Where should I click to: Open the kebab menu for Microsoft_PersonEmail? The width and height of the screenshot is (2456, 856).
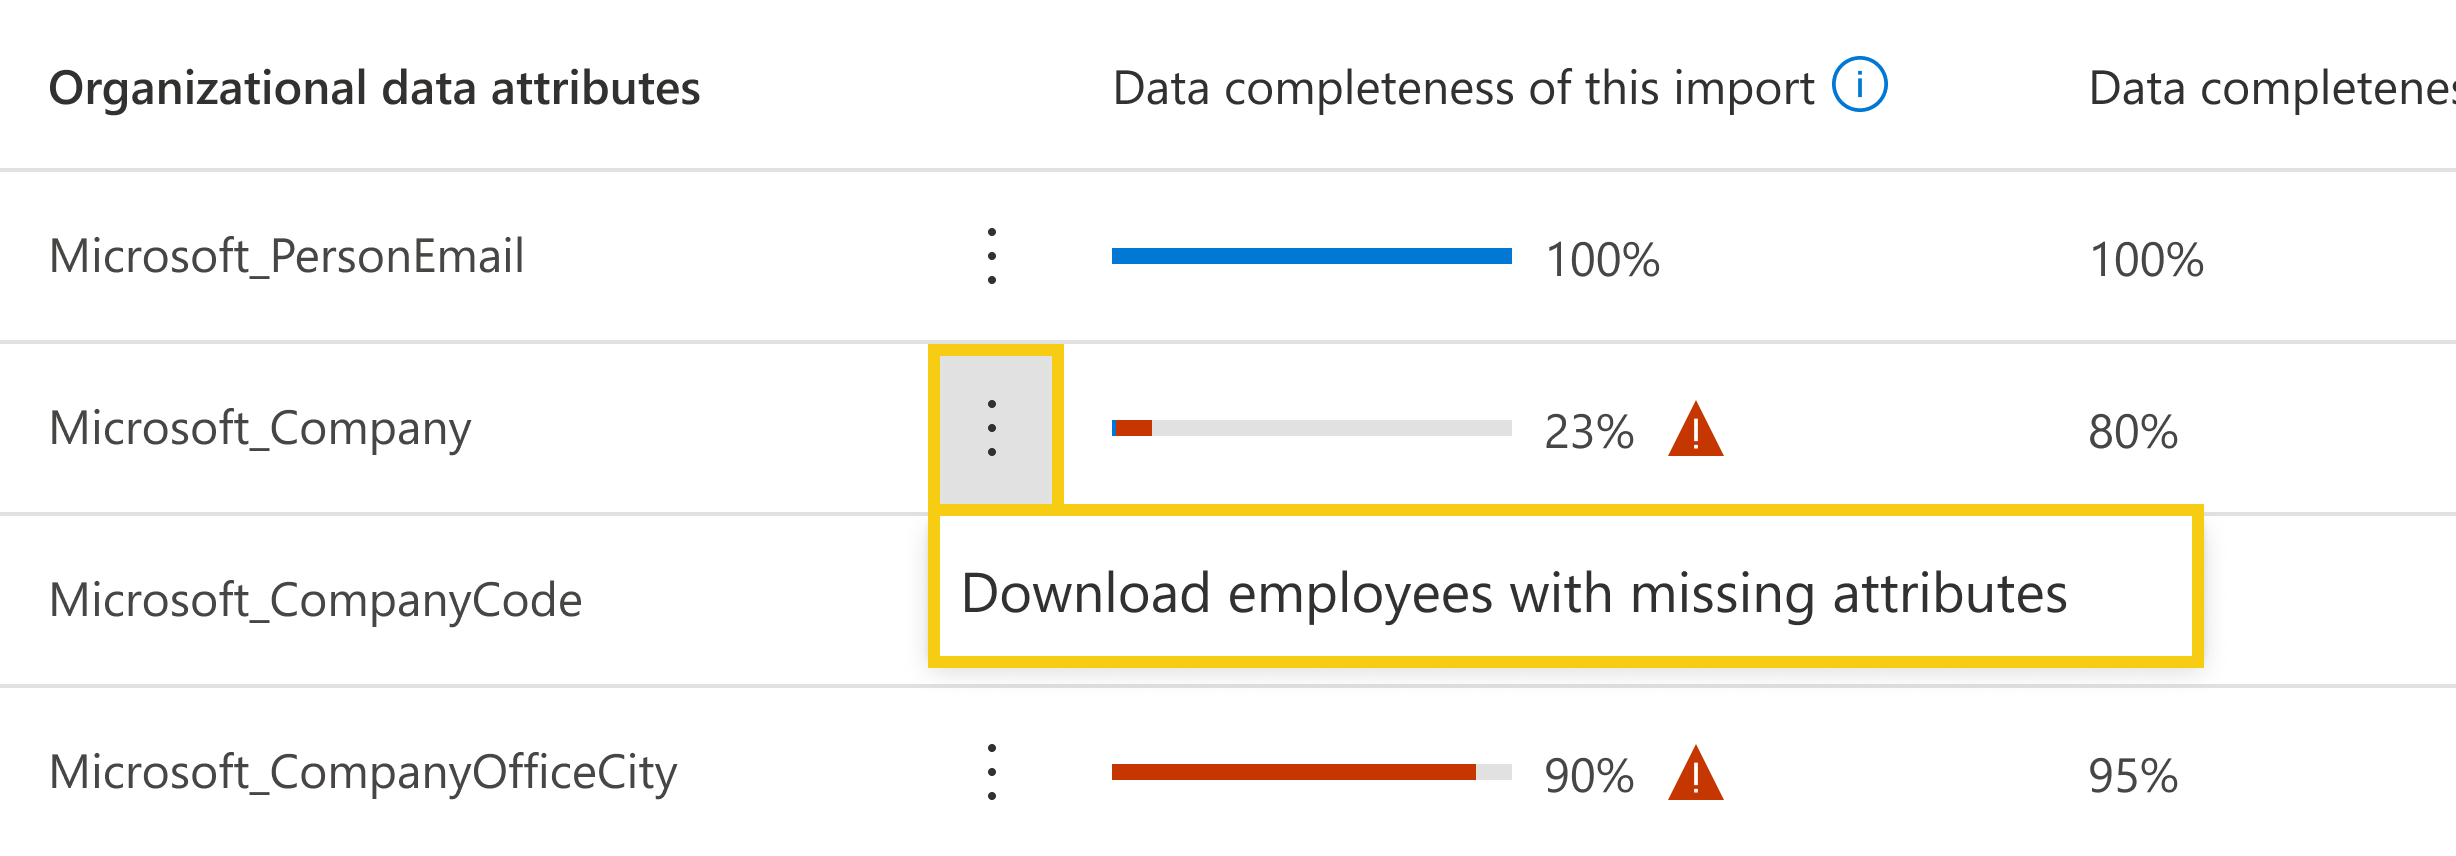(x=991, y=257)
